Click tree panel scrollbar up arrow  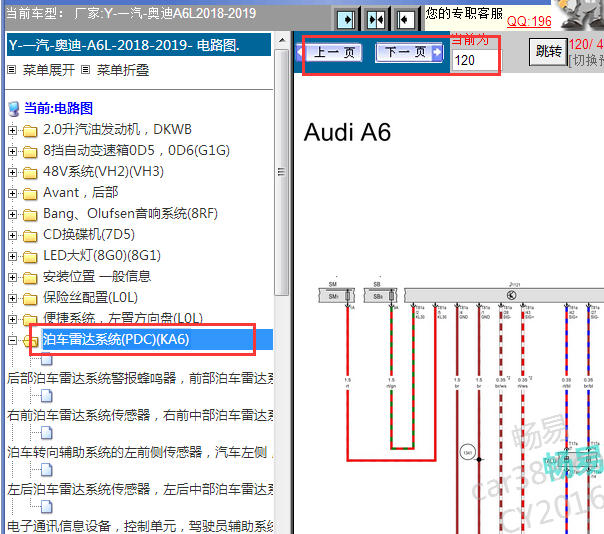[282, 40]
